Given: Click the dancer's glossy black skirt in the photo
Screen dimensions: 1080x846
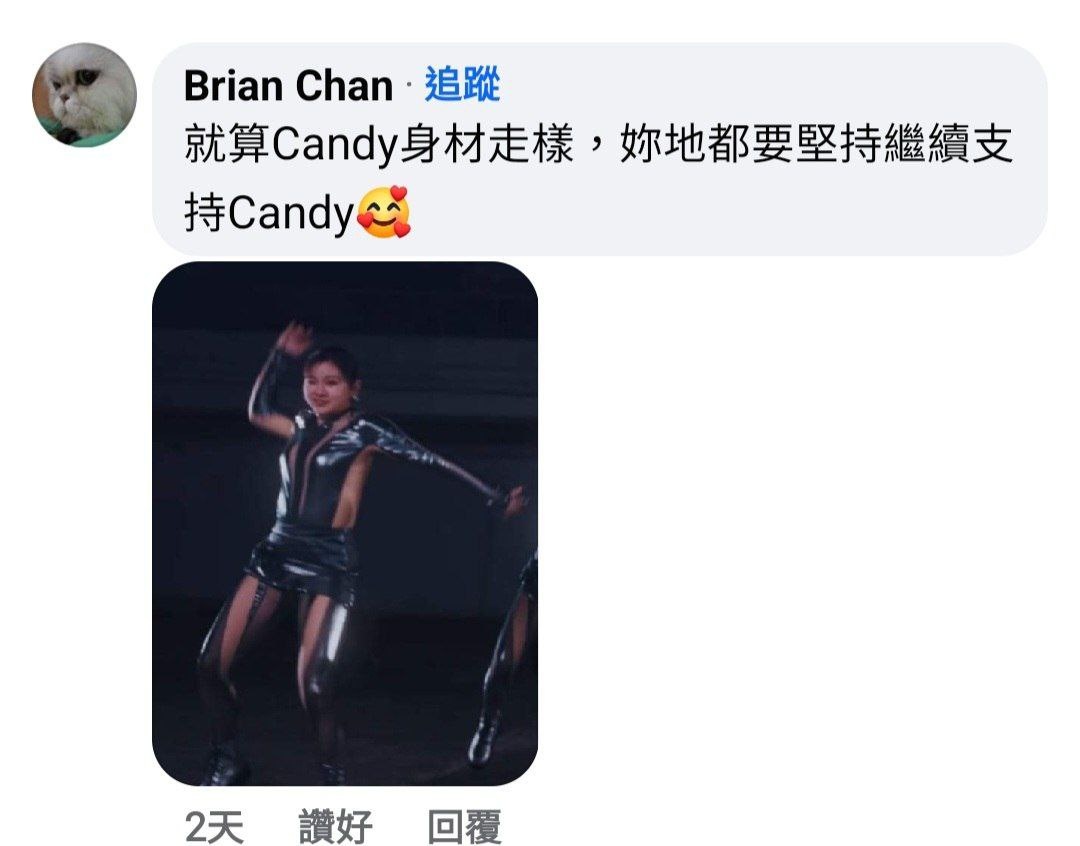Looking at the screenshot, I should pos(304,557).
